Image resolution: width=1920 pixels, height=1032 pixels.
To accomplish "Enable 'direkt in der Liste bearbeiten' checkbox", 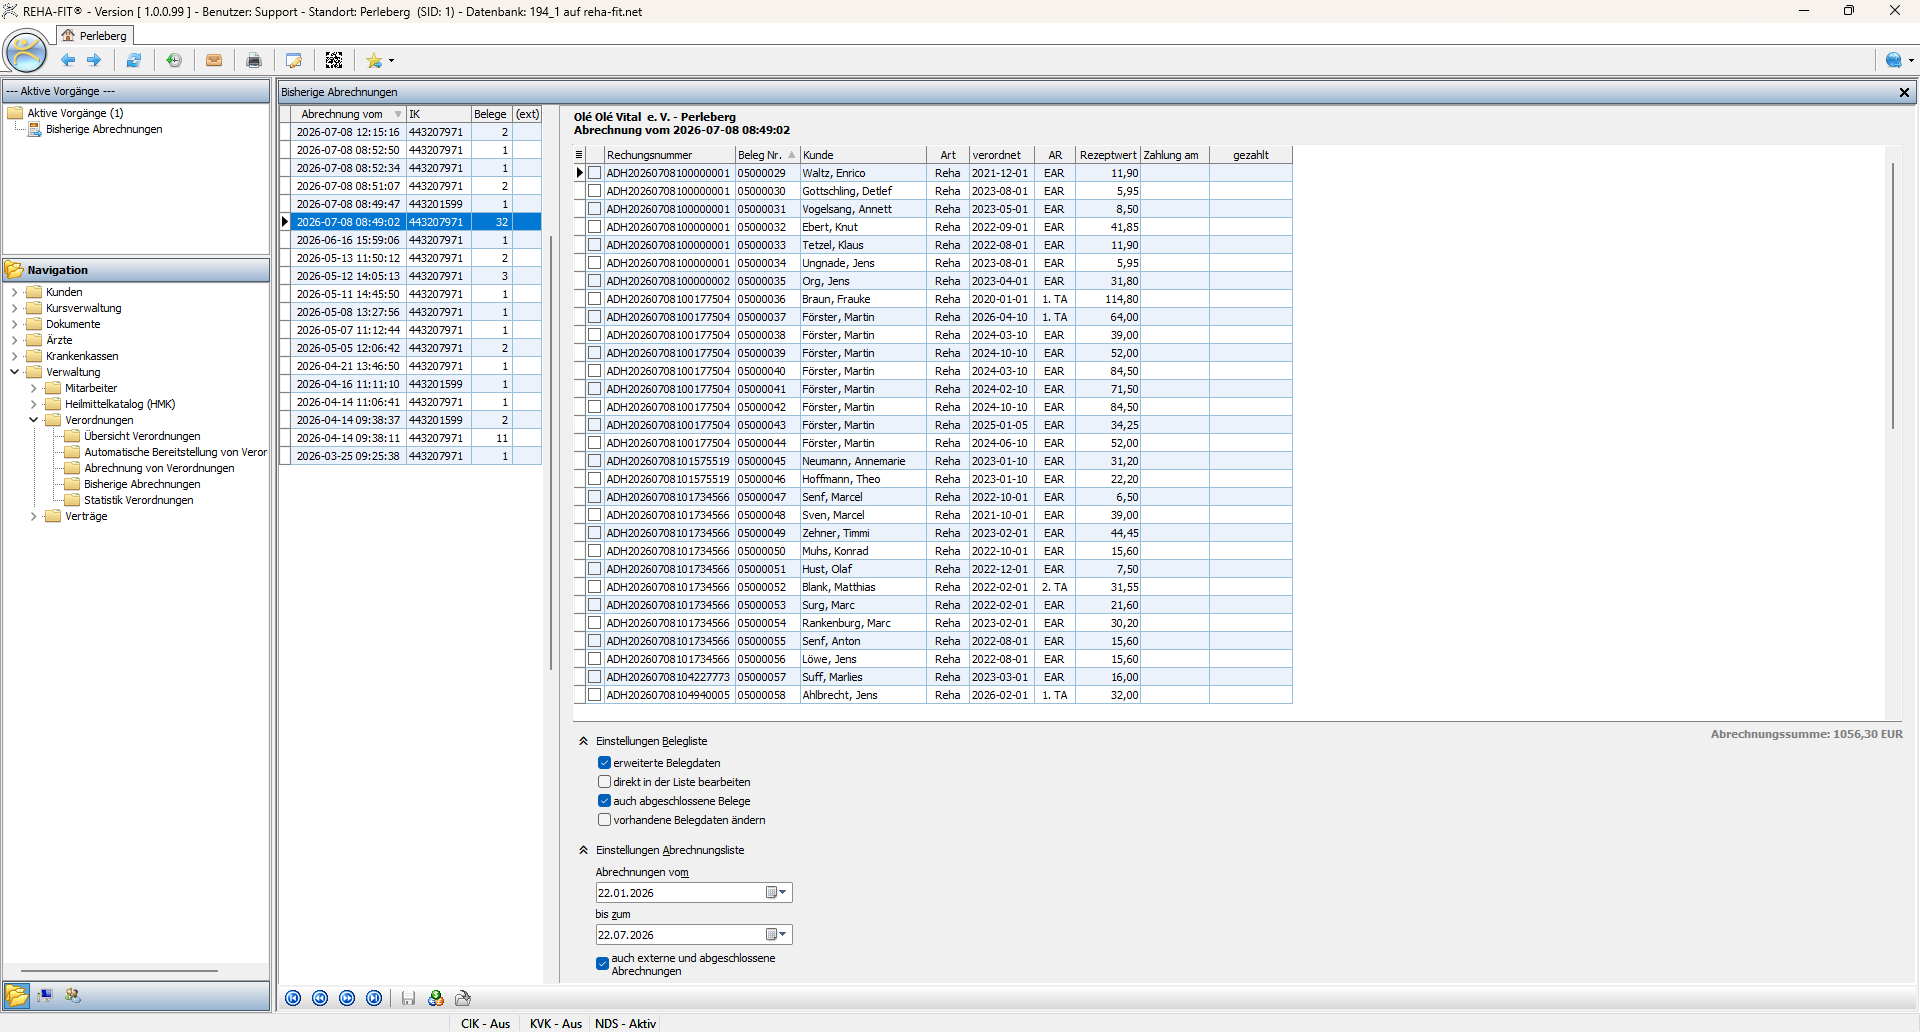I will (604, 782).
